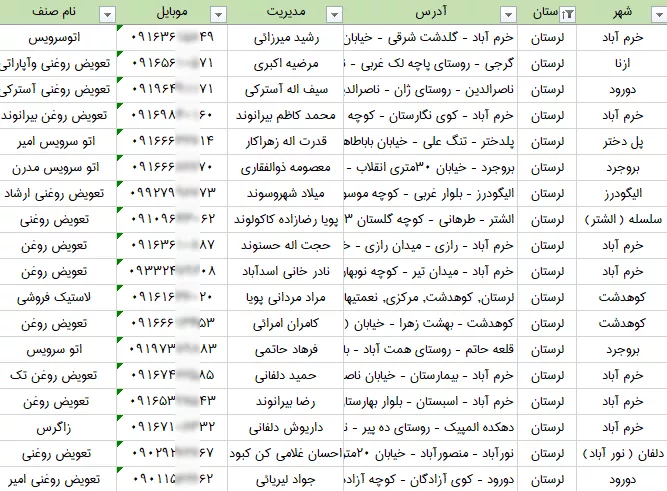
Task: Select the city cell پل دختر
Action: pyautogui.click(x=622, y=142)
